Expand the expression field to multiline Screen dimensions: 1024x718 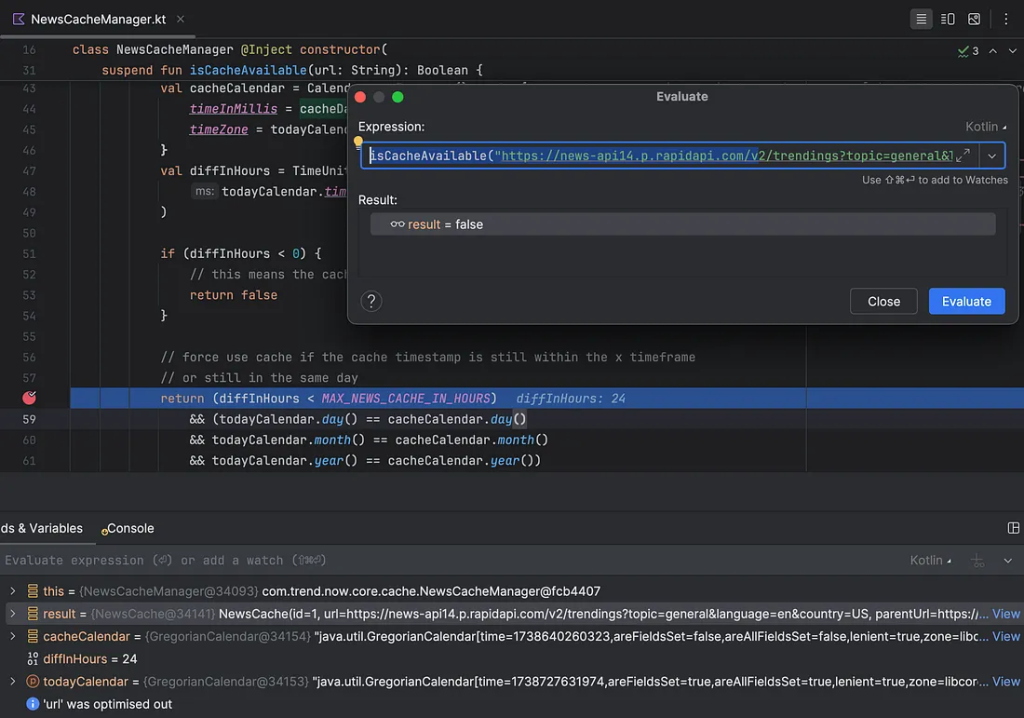click(963, 155)
